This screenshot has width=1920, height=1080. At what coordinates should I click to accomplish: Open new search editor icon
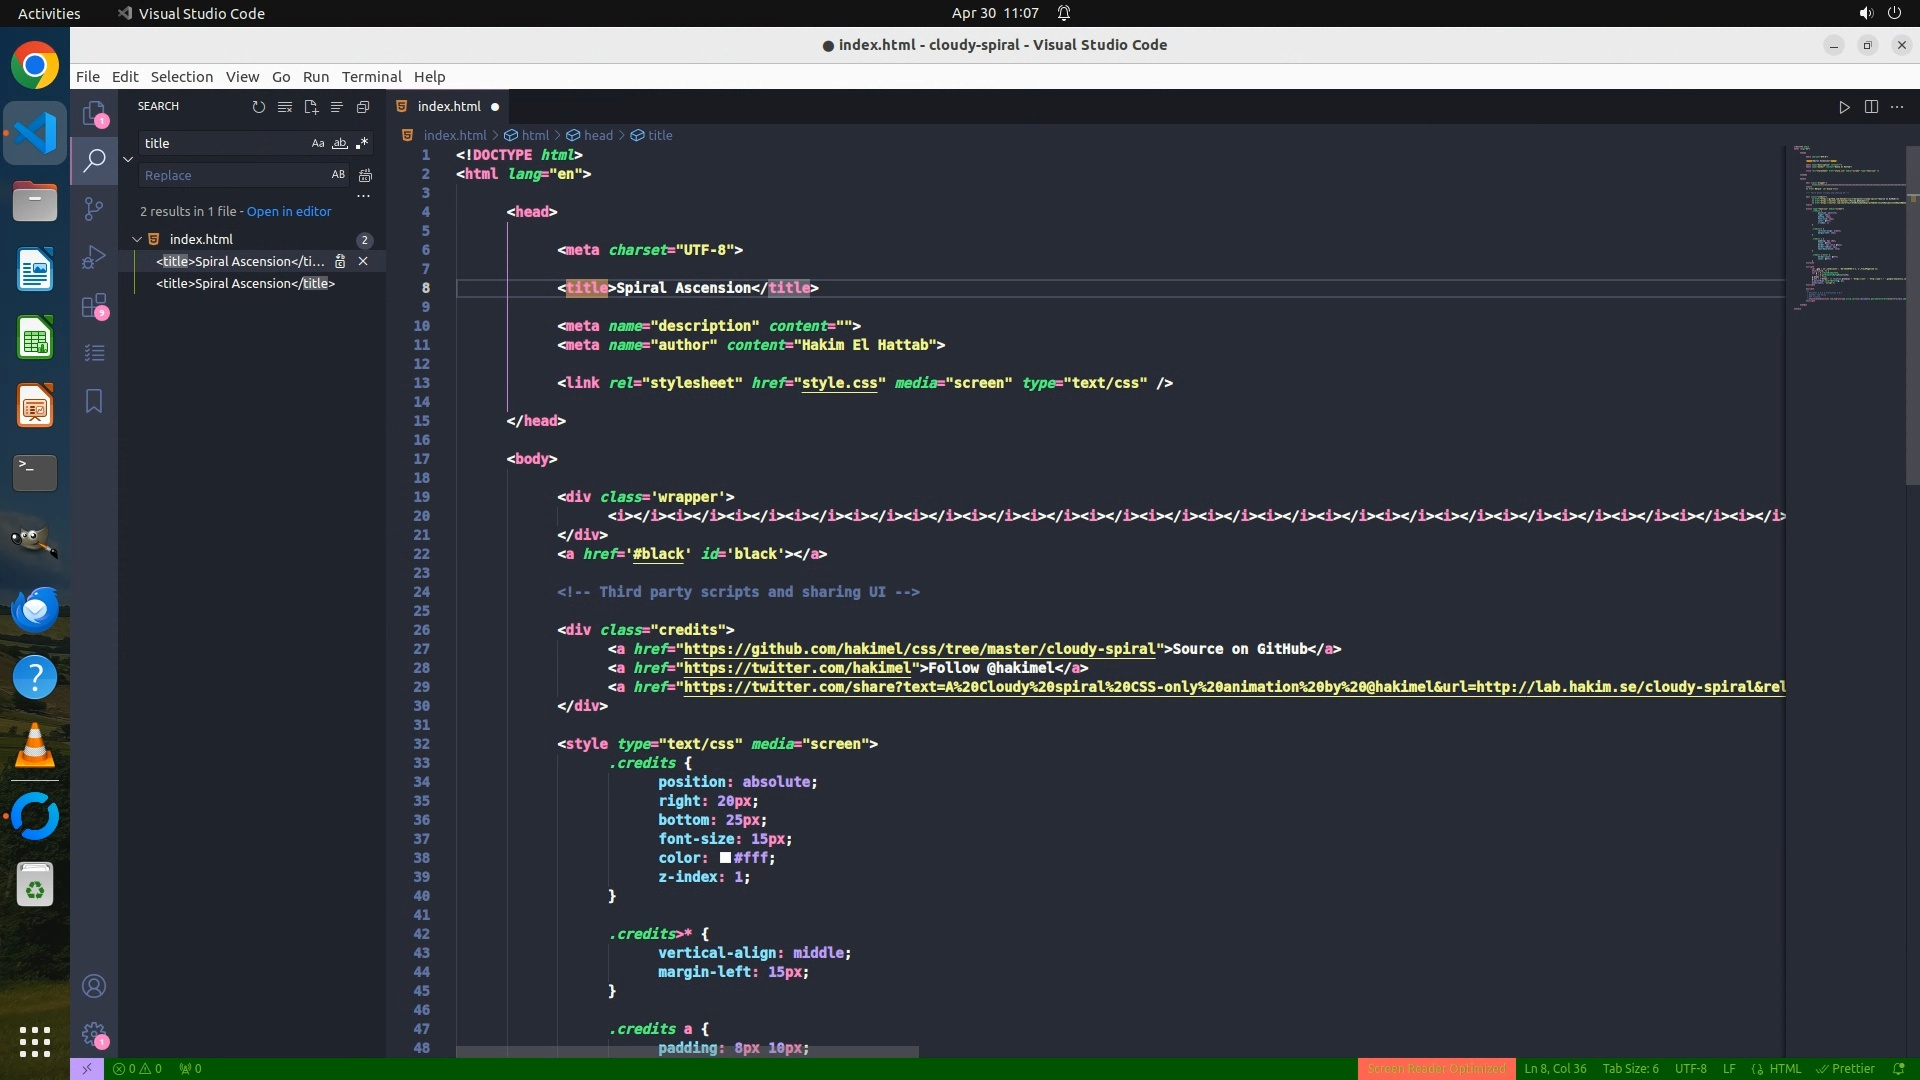pos(311,107)
